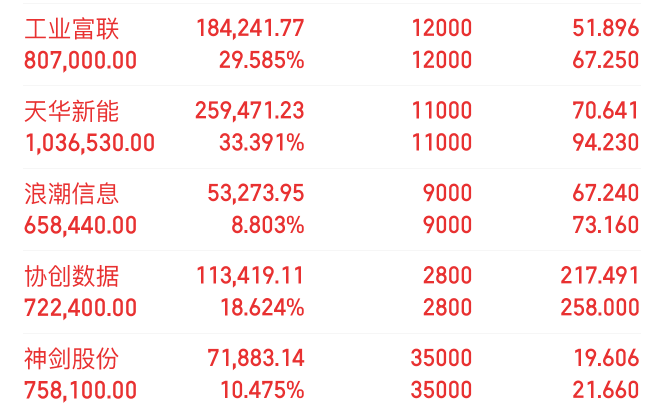Click profit amount 184,241.77

coord(250,29)
